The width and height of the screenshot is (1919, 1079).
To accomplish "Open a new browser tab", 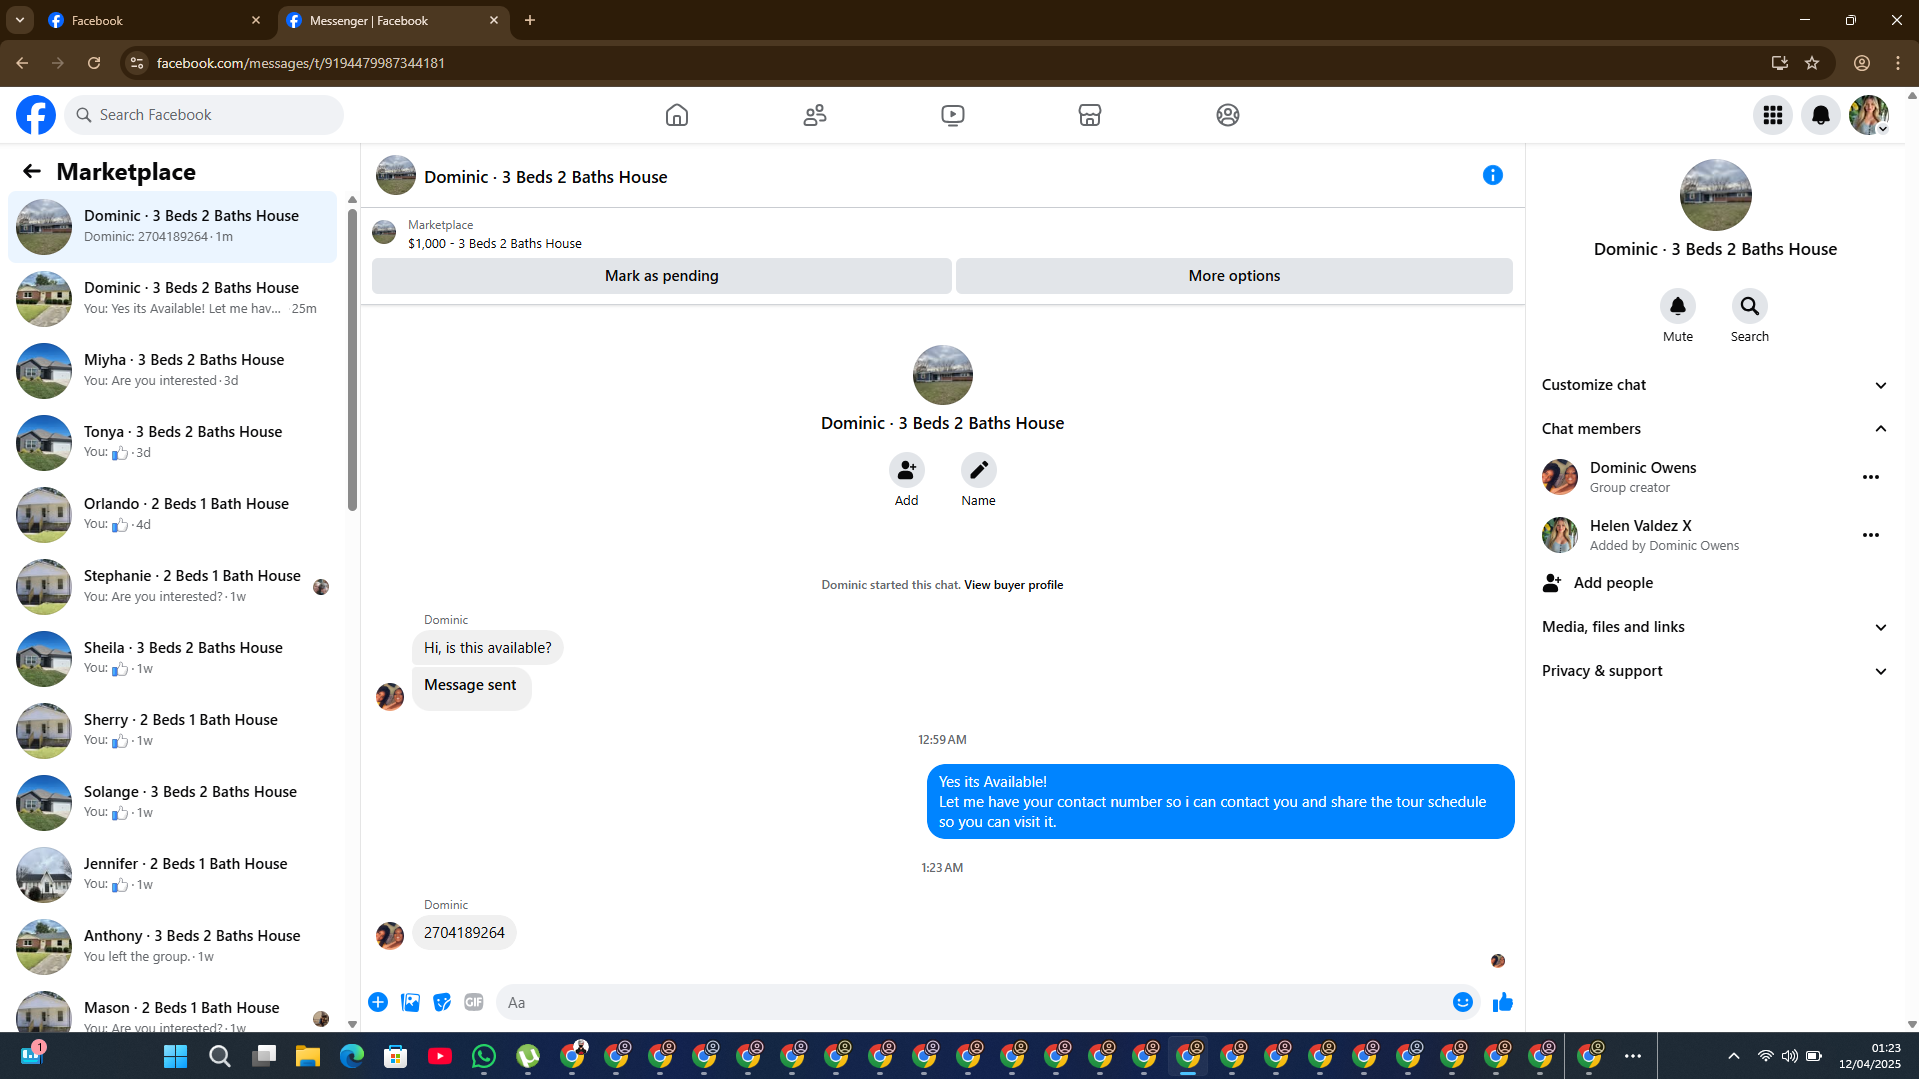I will click(530, 20).
